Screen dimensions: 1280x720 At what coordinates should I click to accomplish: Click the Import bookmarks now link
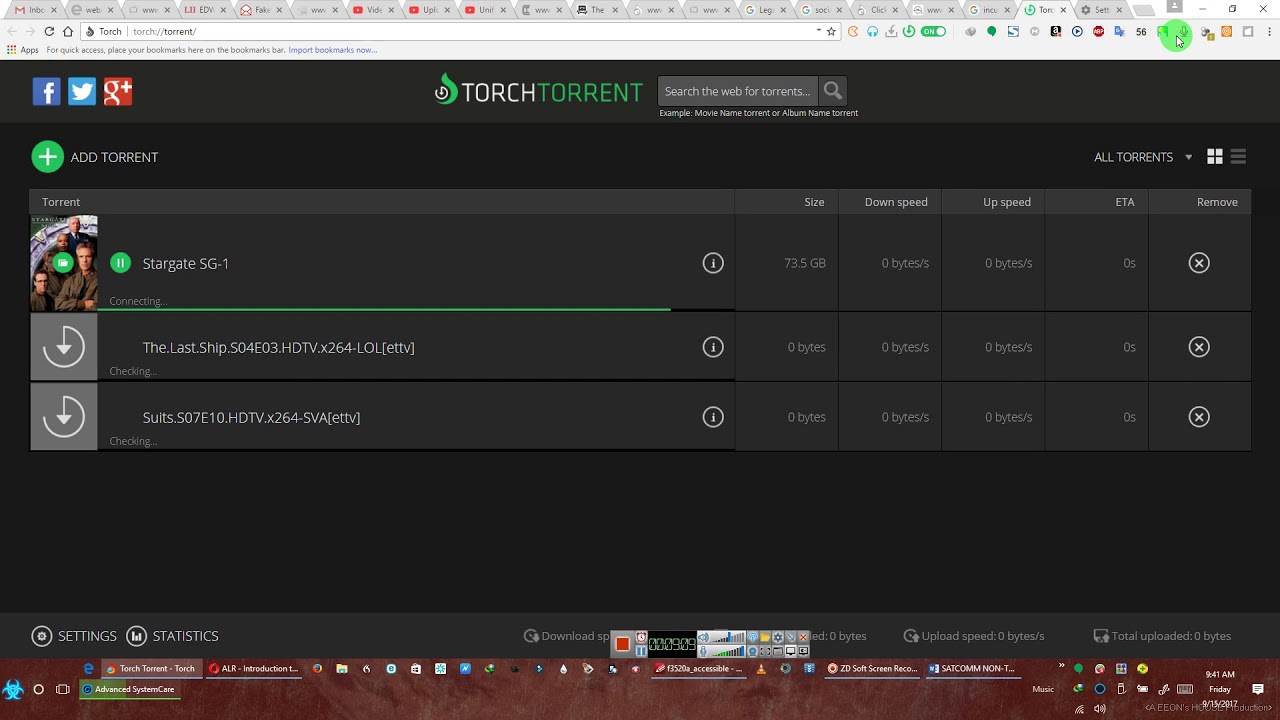[333, 50]
